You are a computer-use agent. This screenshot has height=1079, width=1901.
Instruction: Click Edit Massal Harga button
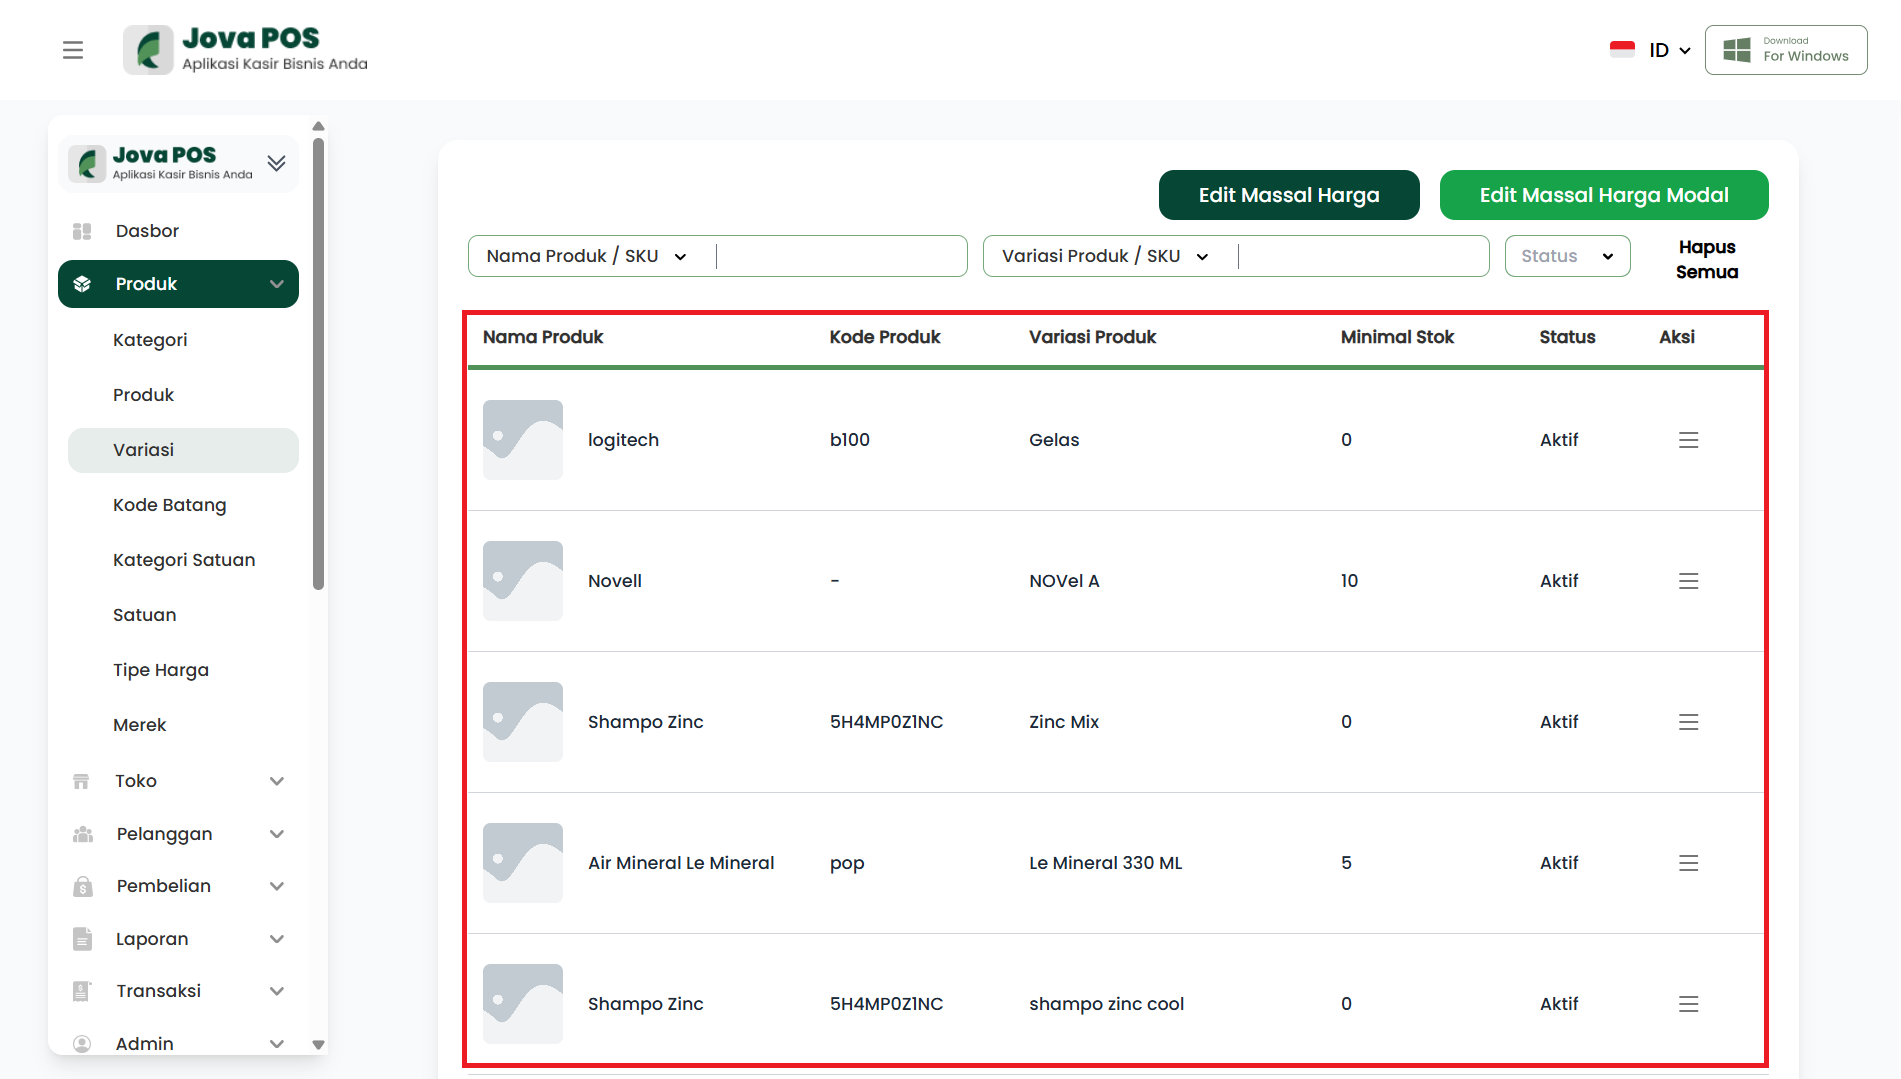point(1288,195)
